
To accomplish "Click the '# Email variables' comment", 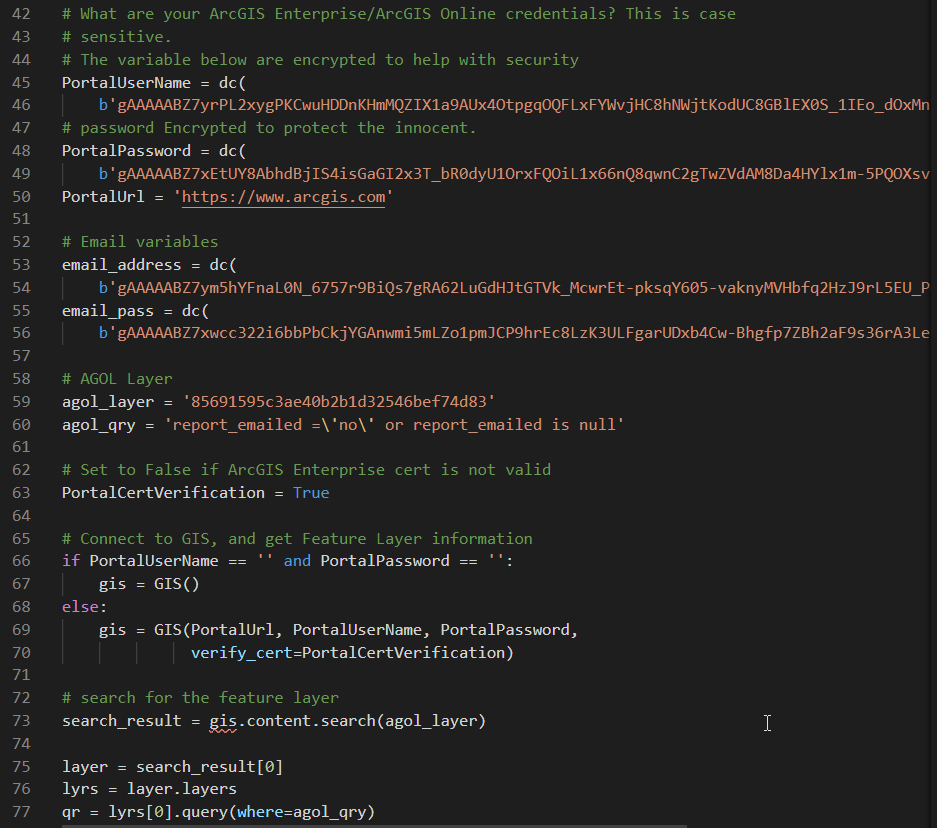I will pyautogui.click(x=140, y=242).
